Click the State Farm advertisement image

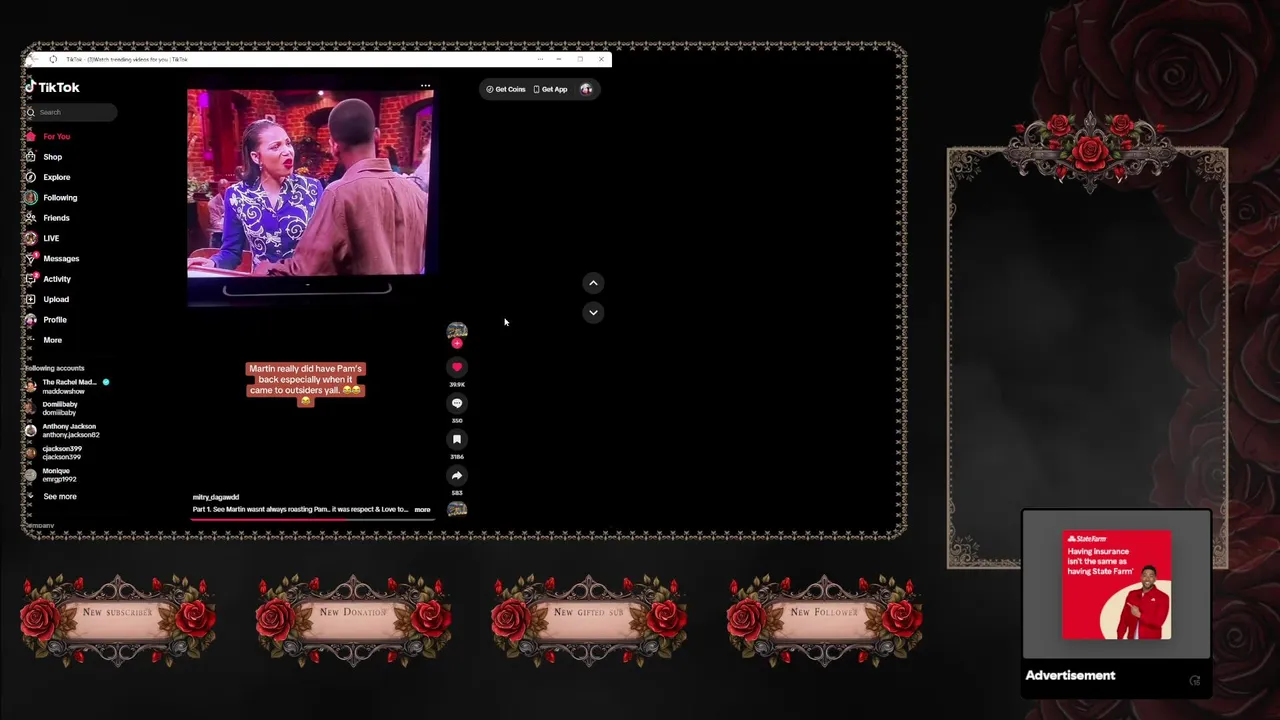(1116, 585)
